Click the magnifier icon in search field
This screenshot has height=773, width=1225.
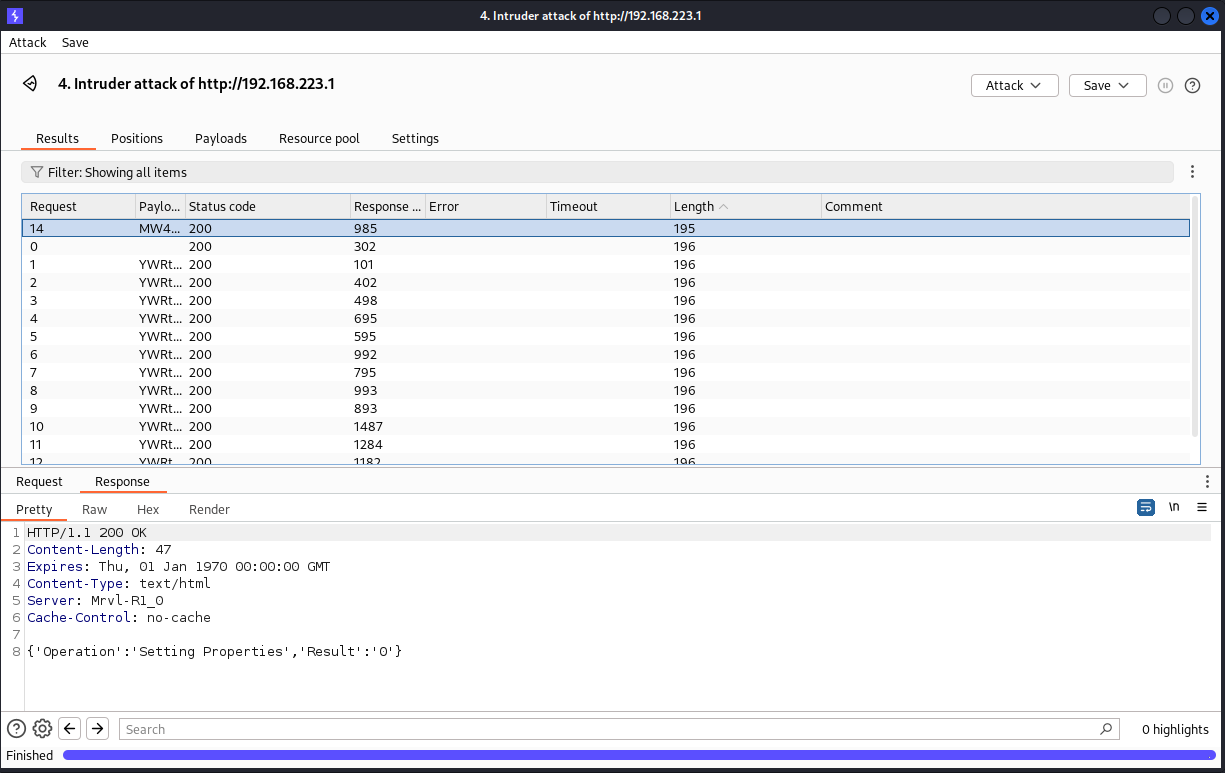click(1105, 729)
